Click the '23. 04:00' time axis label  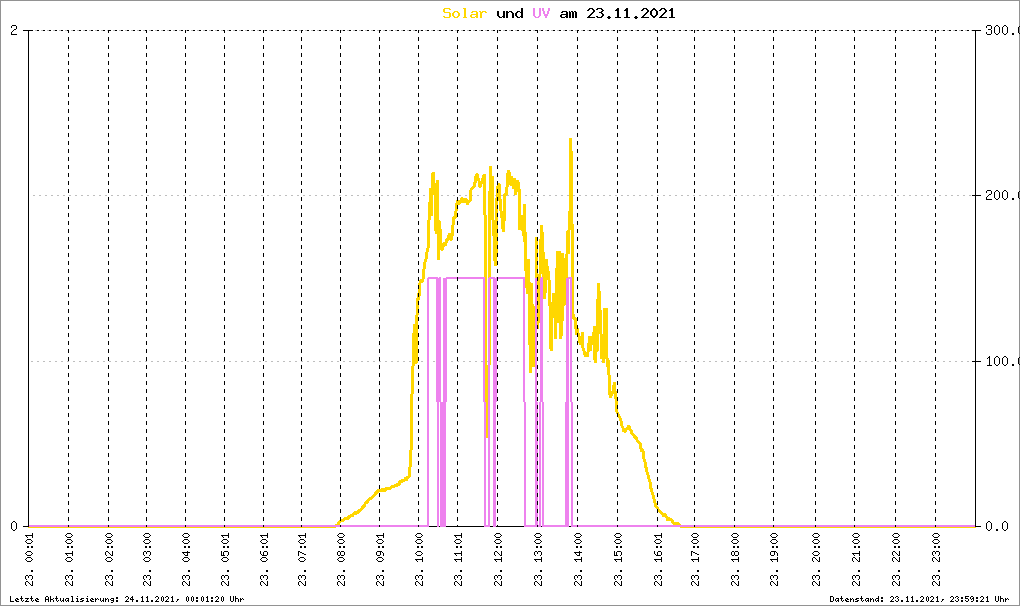[186, 560]
